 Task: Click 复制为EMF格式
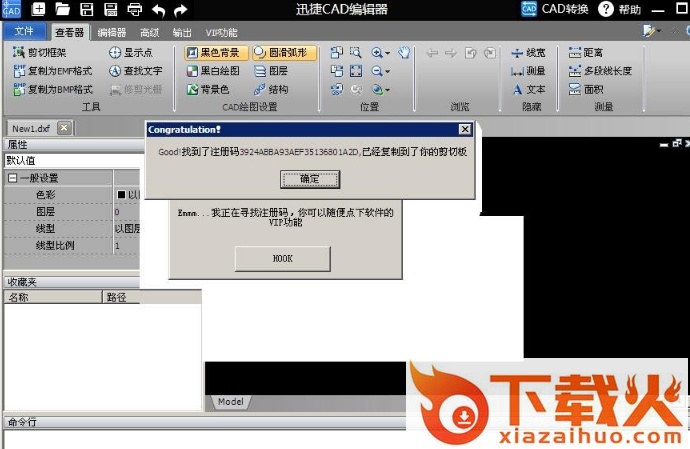(x=53, y=70)
